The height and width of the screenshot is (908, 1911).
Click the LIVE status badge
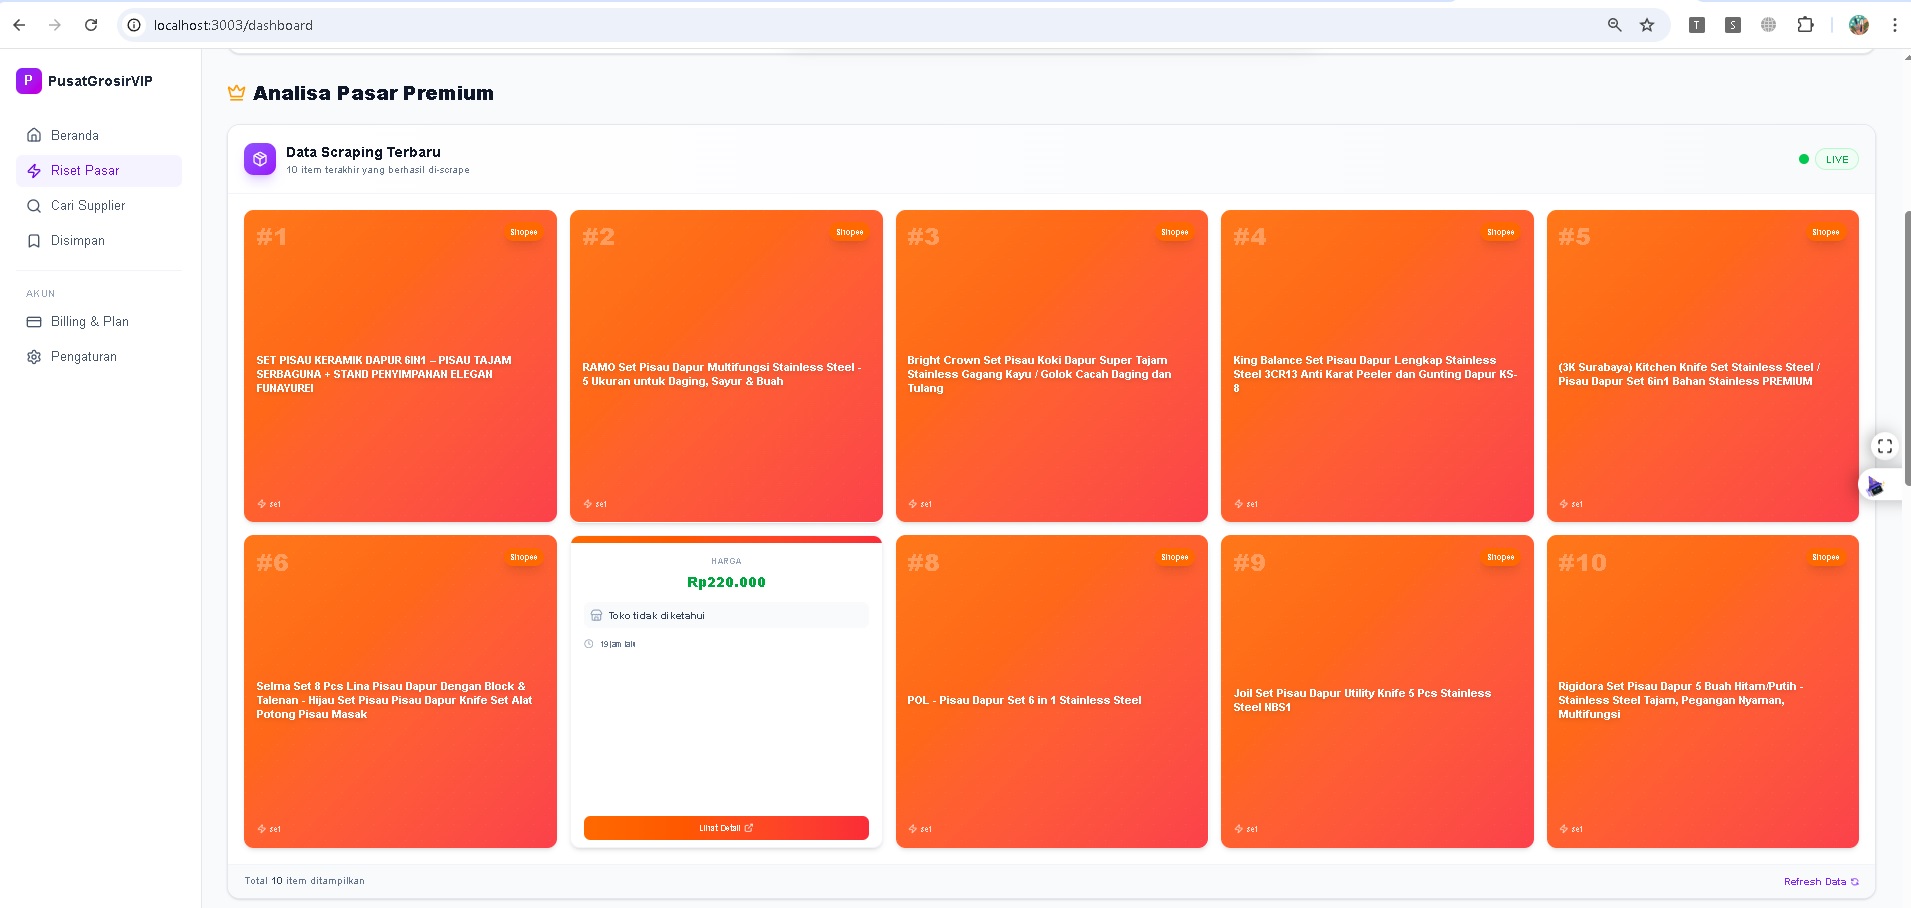(x=1836, y=160)
